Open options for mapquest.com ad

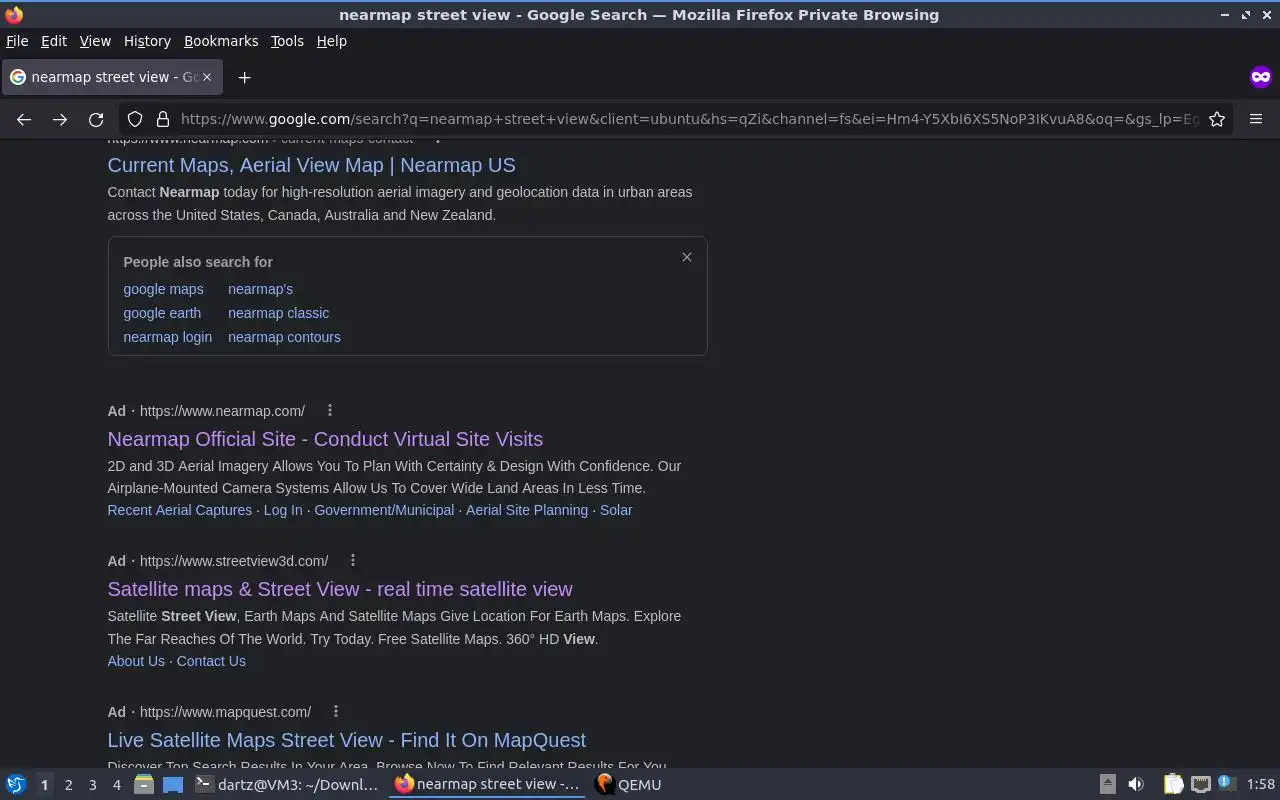pyautogui.click(x=335, y=711)
